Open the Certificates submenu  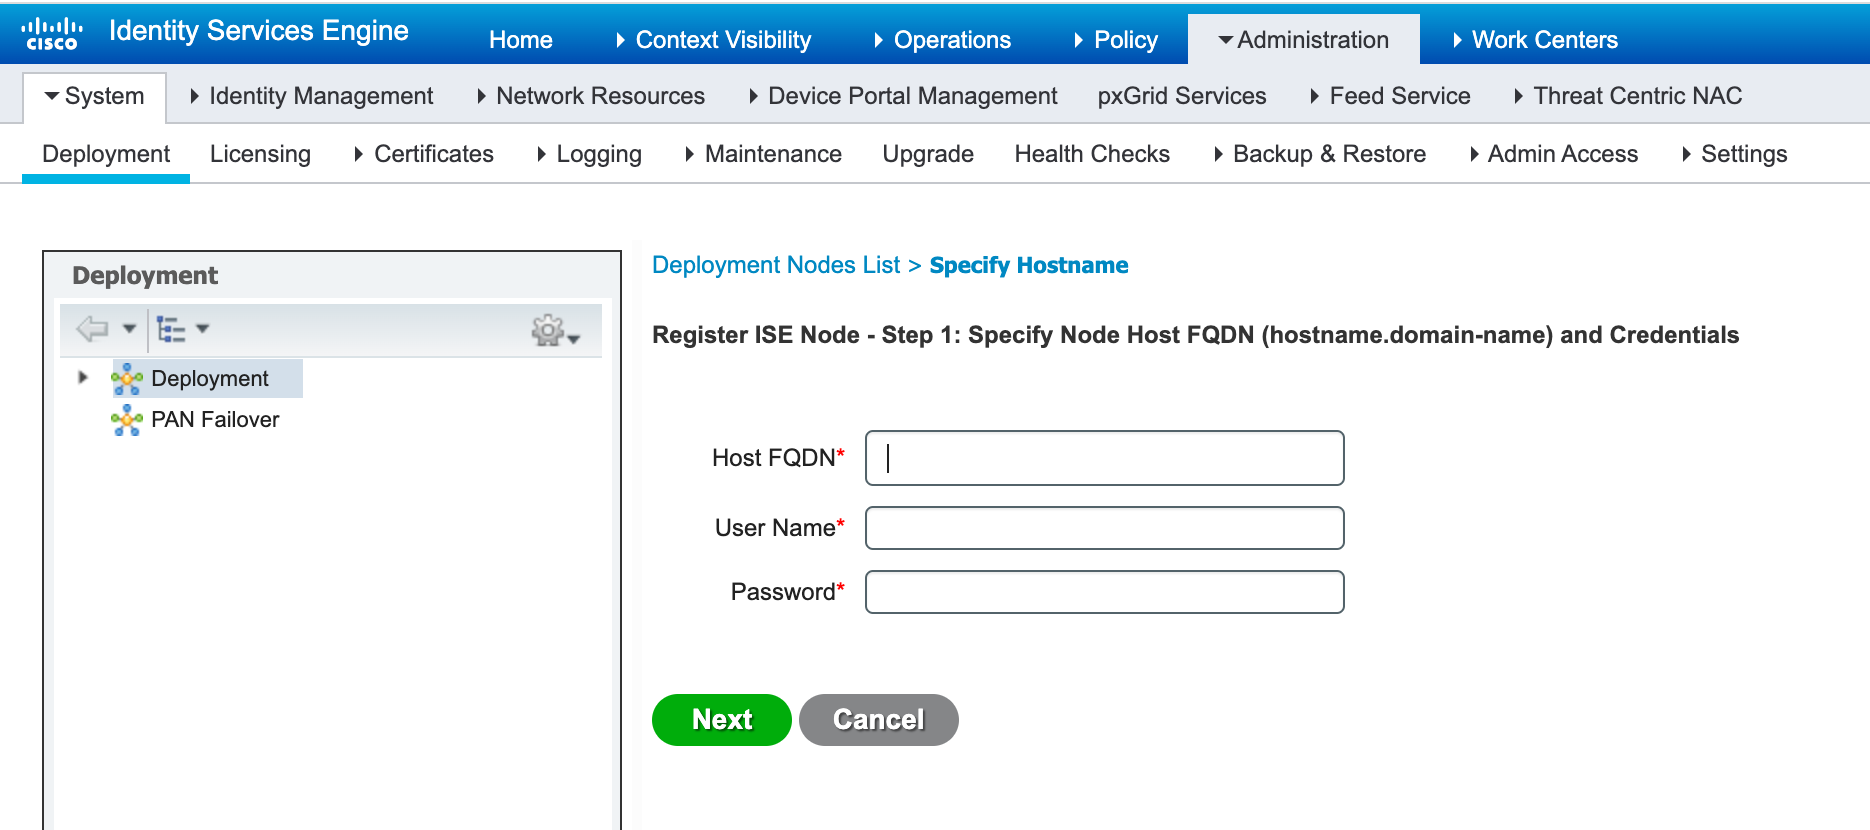(424, 154)
